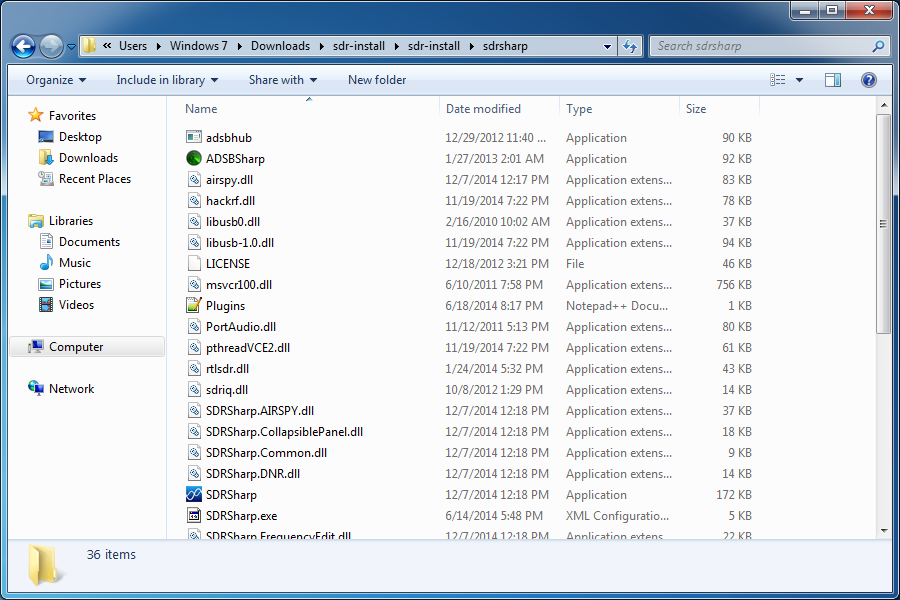Open recent pages dropdown next to Forward
Screen dimensions: 900x600
click(x=71, y=47)
